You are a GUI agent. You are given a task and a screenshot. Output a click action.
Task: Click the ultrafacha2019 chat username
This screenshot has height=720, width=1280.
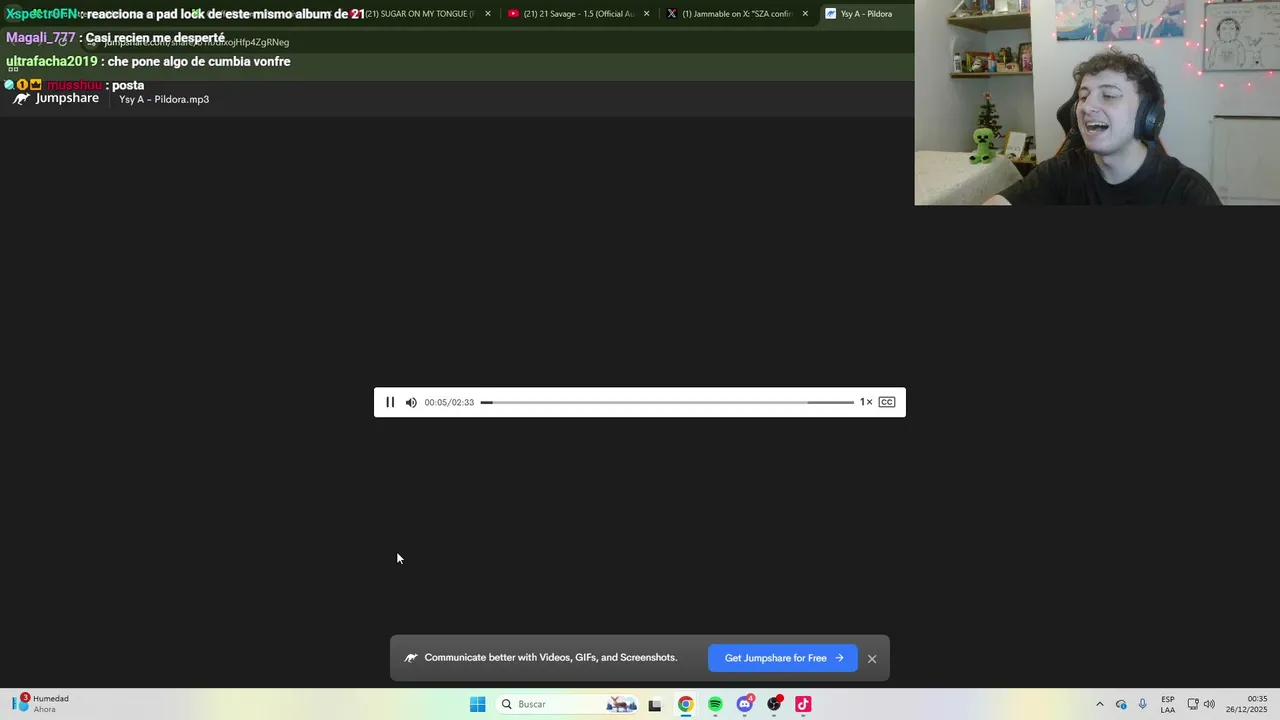point(52,62)
